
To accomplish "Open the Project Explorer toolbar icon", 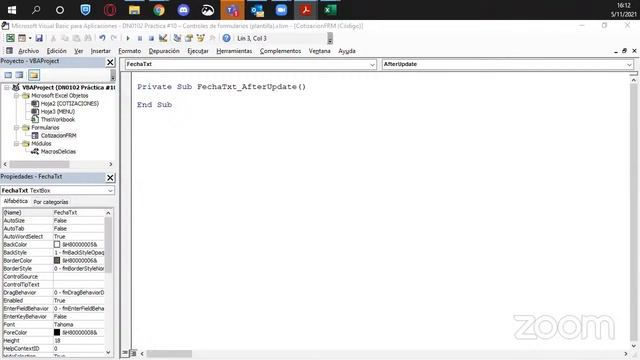I will 177,38.
